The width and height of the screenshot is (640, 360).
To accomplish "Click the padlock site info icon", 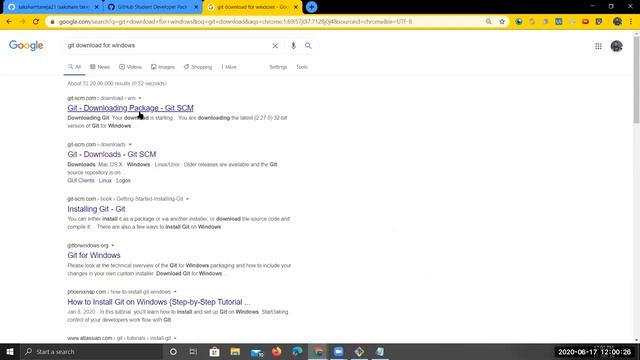I will (52, 22).
